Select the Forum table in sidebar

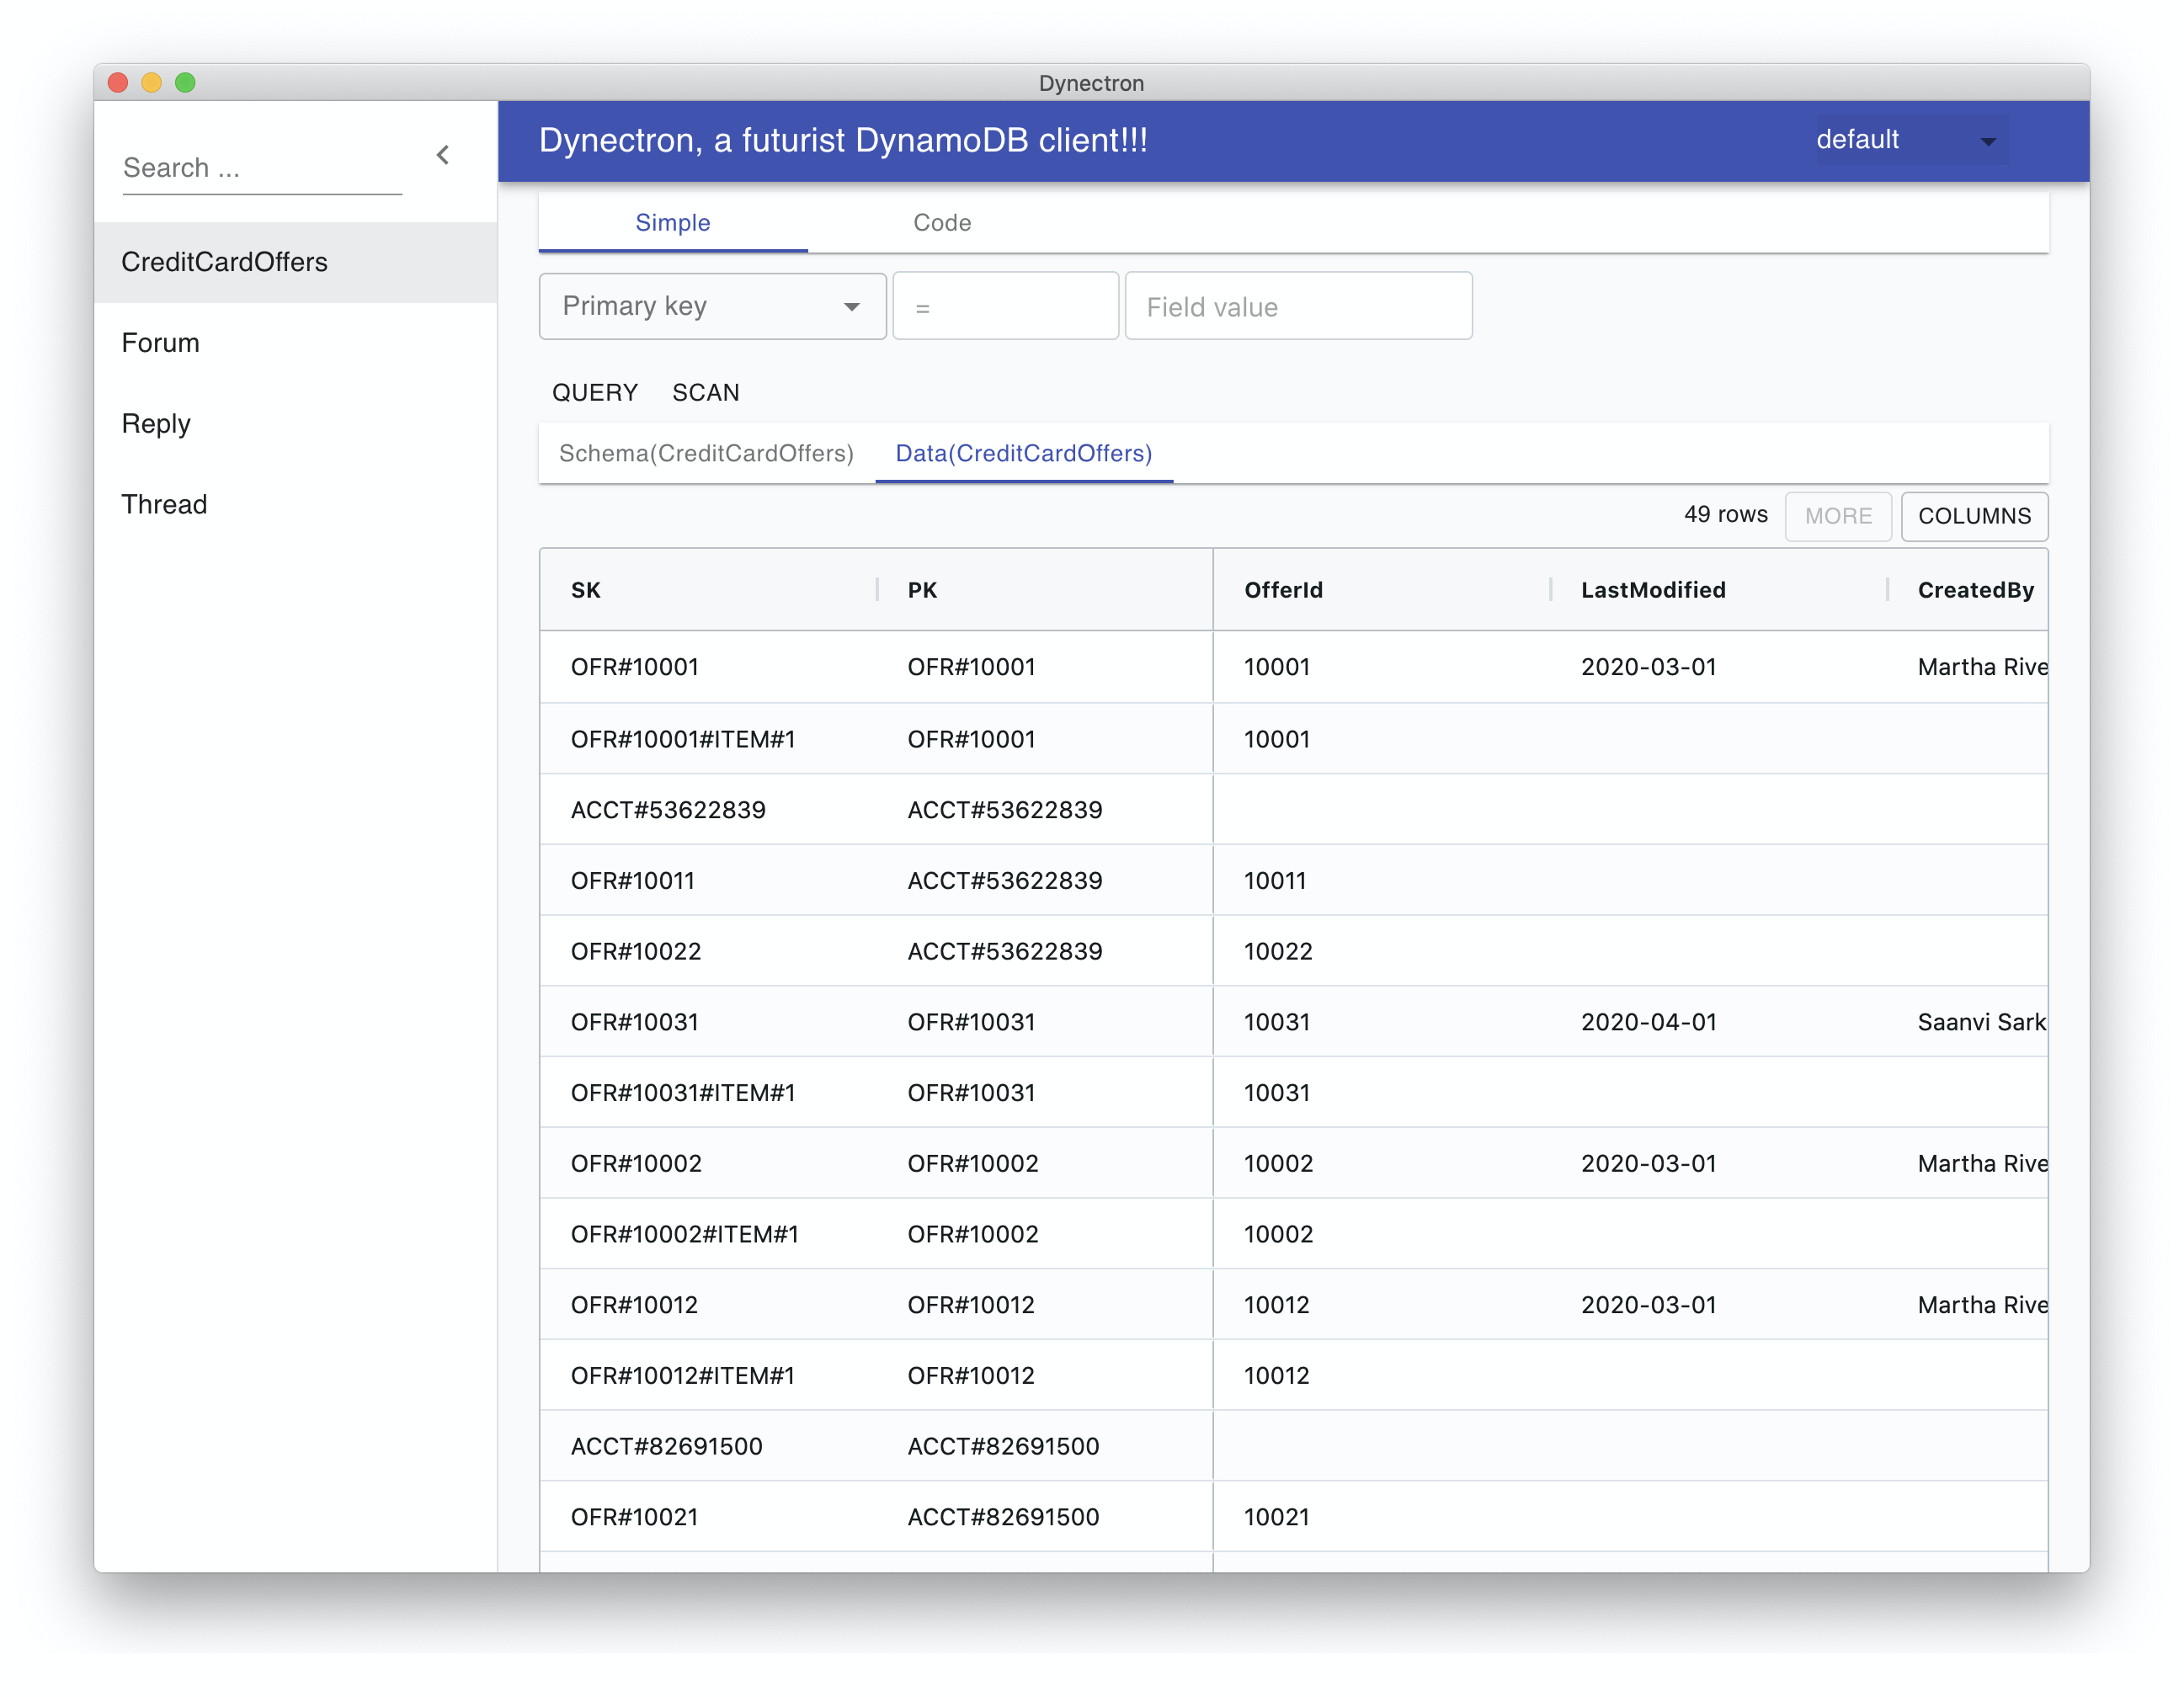(161, 343)
